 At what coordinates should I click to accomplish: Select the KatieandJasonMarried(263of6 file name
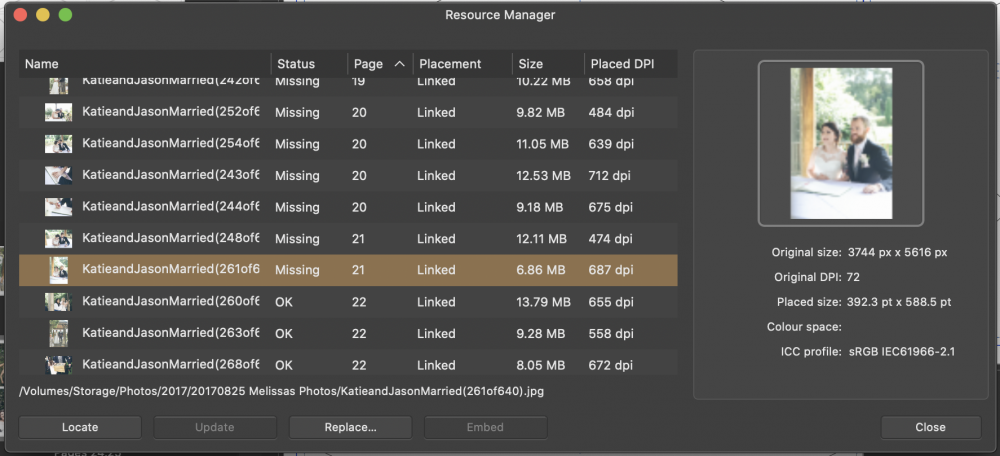[x=171, y=333]
